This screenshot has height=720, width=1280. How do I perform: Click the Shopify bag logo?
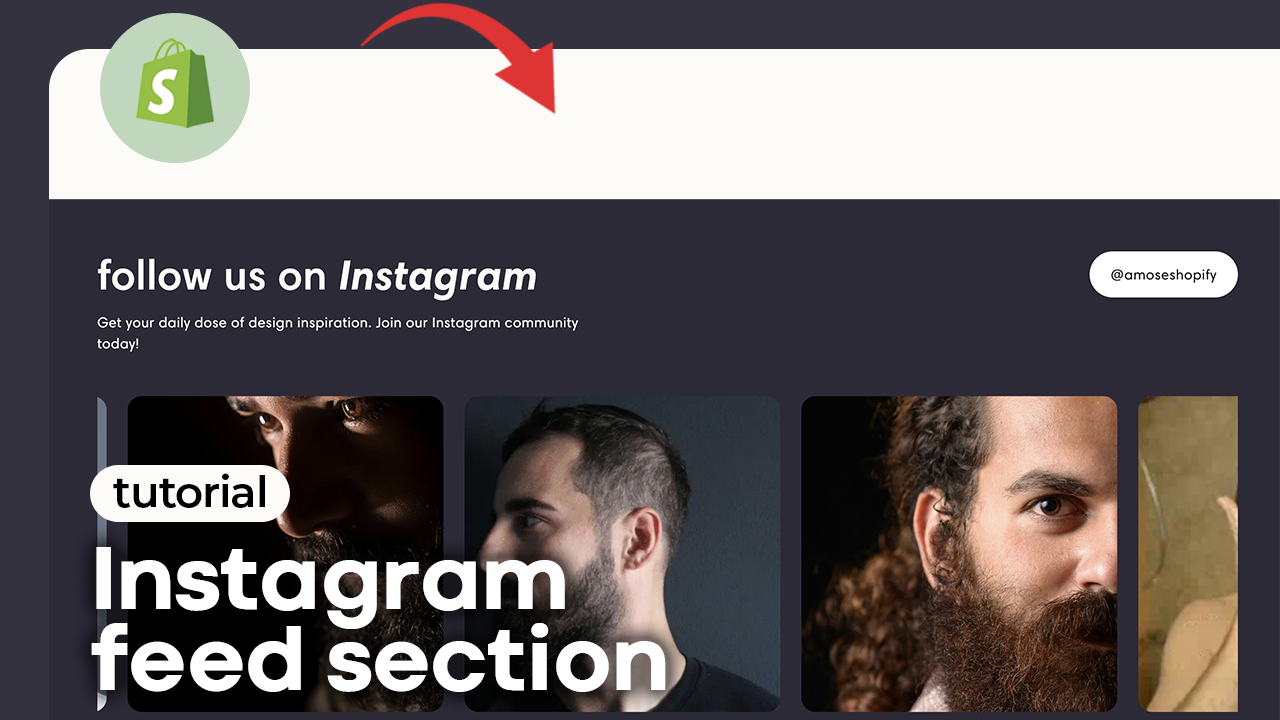pos(175,88)
